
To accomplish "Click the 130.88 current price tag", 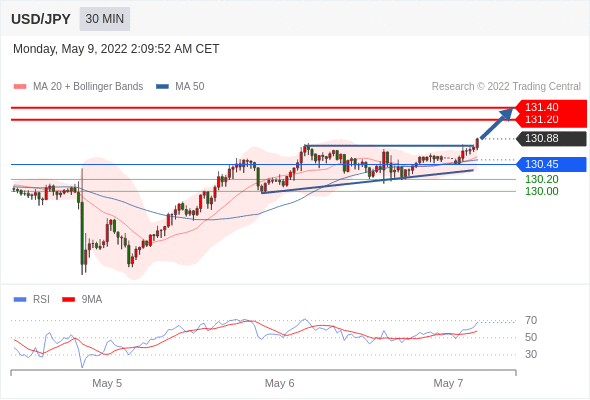I will pos(552,138).
